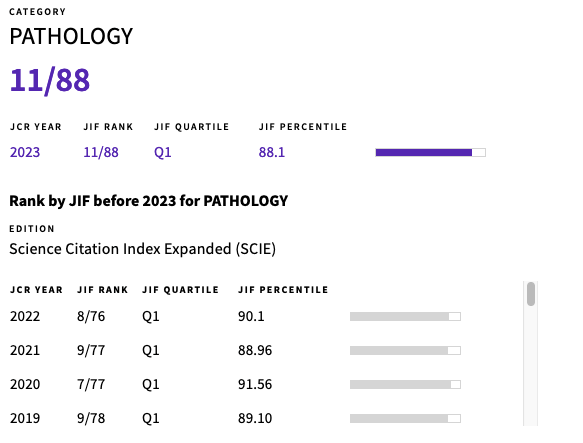Click the 8/76 rank in the 2022 row

(x=91, y=316)
